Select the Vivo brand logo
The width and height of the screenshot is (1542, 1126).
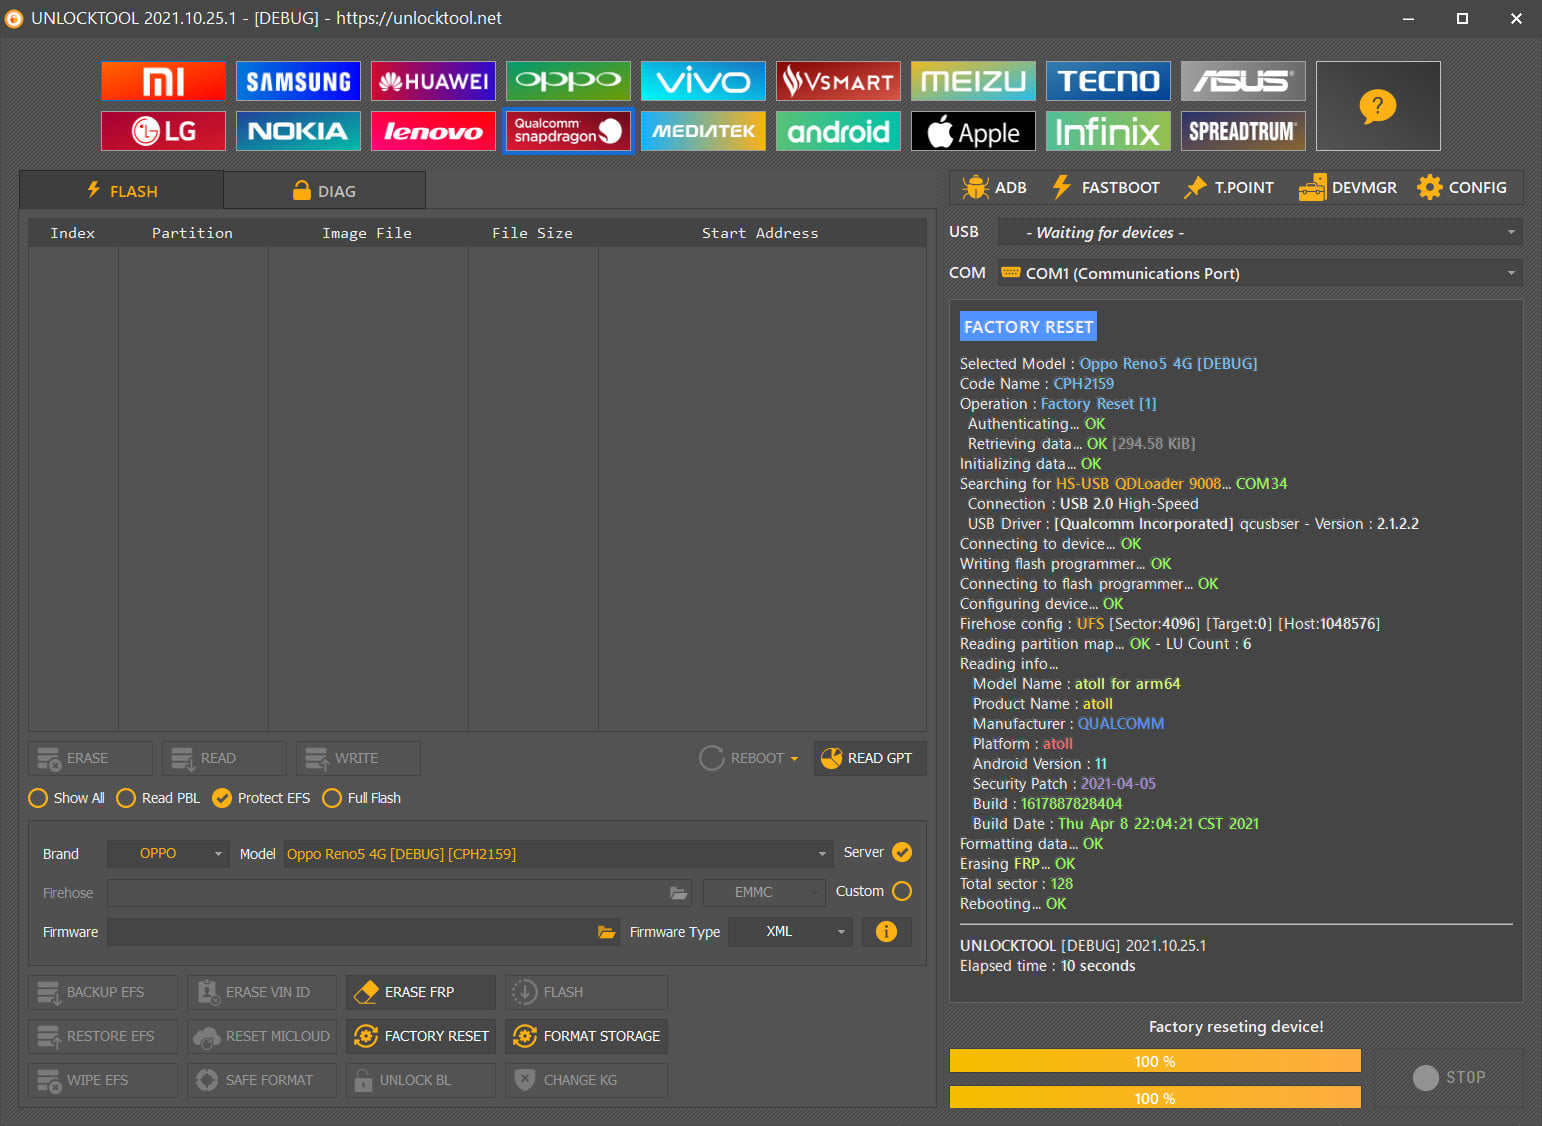[703, 81]
